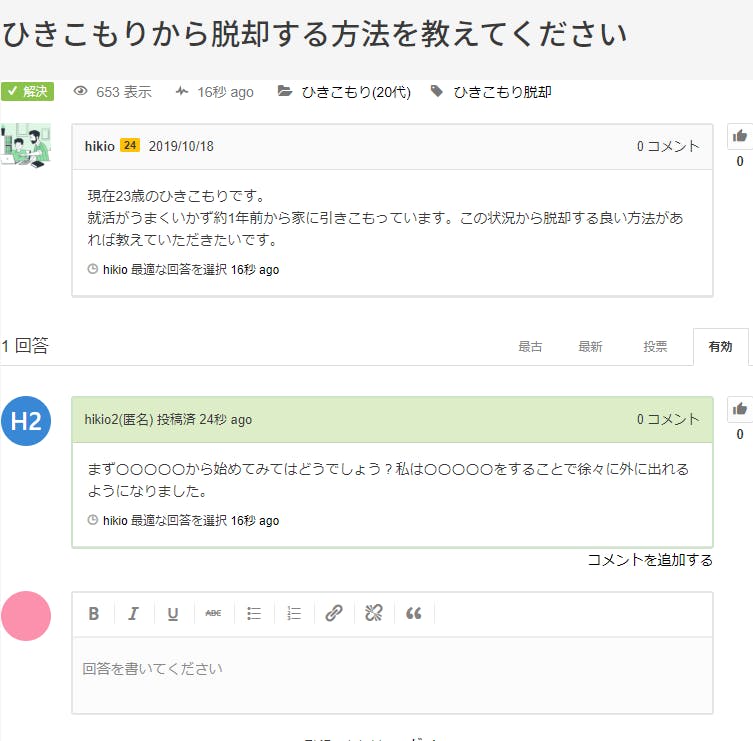Click the question title heading

315,34
